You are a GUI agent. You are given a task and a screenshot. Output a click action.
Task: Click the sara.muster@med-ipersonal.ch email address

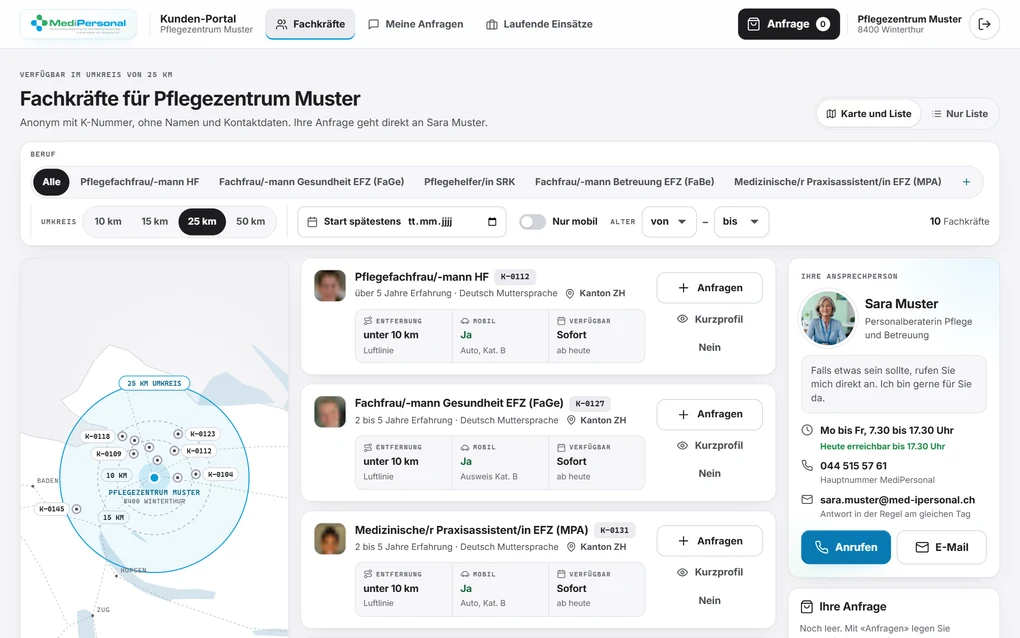click(x=898, y=500)
